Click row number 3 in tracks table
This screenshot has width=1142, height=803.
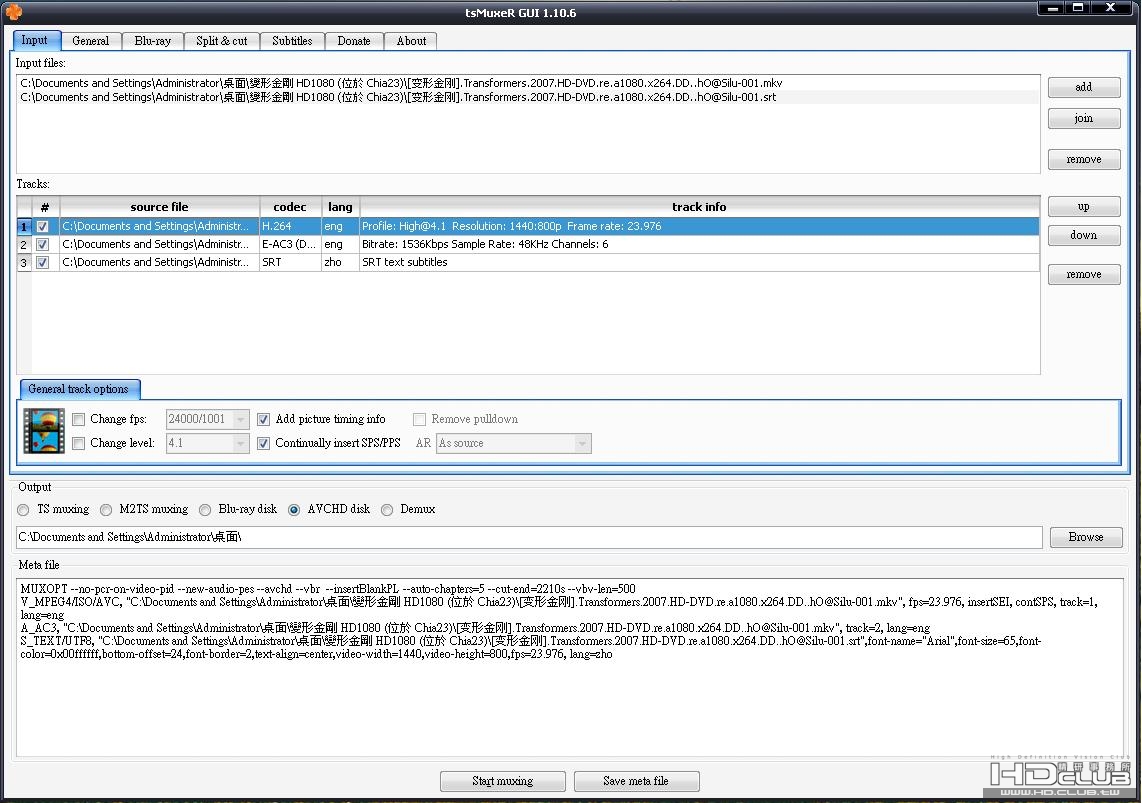click(x=23, y=263)
